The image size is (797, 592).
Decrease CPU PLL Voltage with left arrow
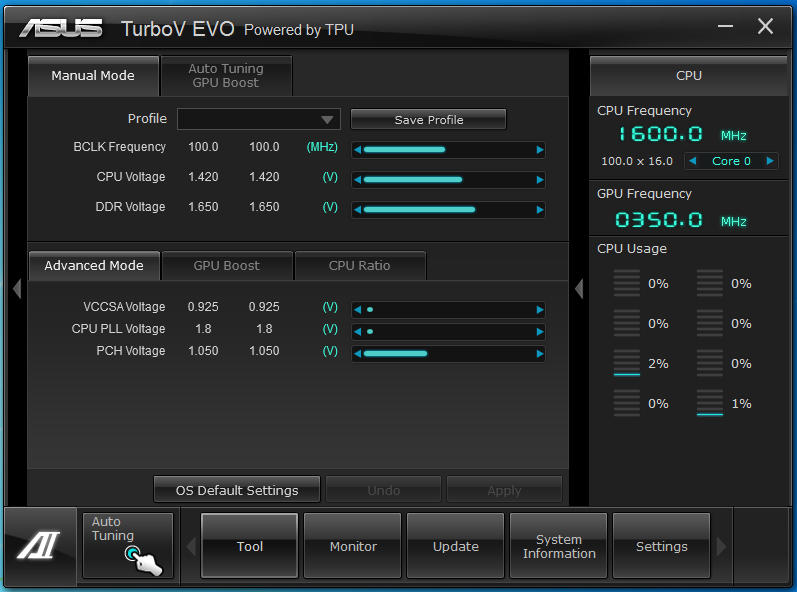(x=358, y=332)
